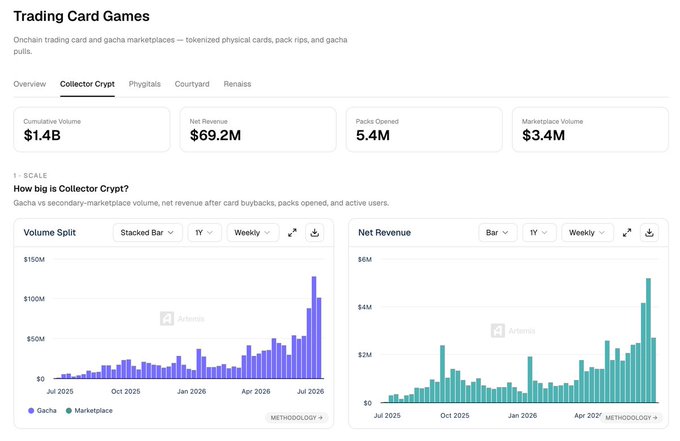Screen dimensions: 680x441
Task: Open the Volume Split Weekly interval dropdown
Action: click(x=253, y=233)
